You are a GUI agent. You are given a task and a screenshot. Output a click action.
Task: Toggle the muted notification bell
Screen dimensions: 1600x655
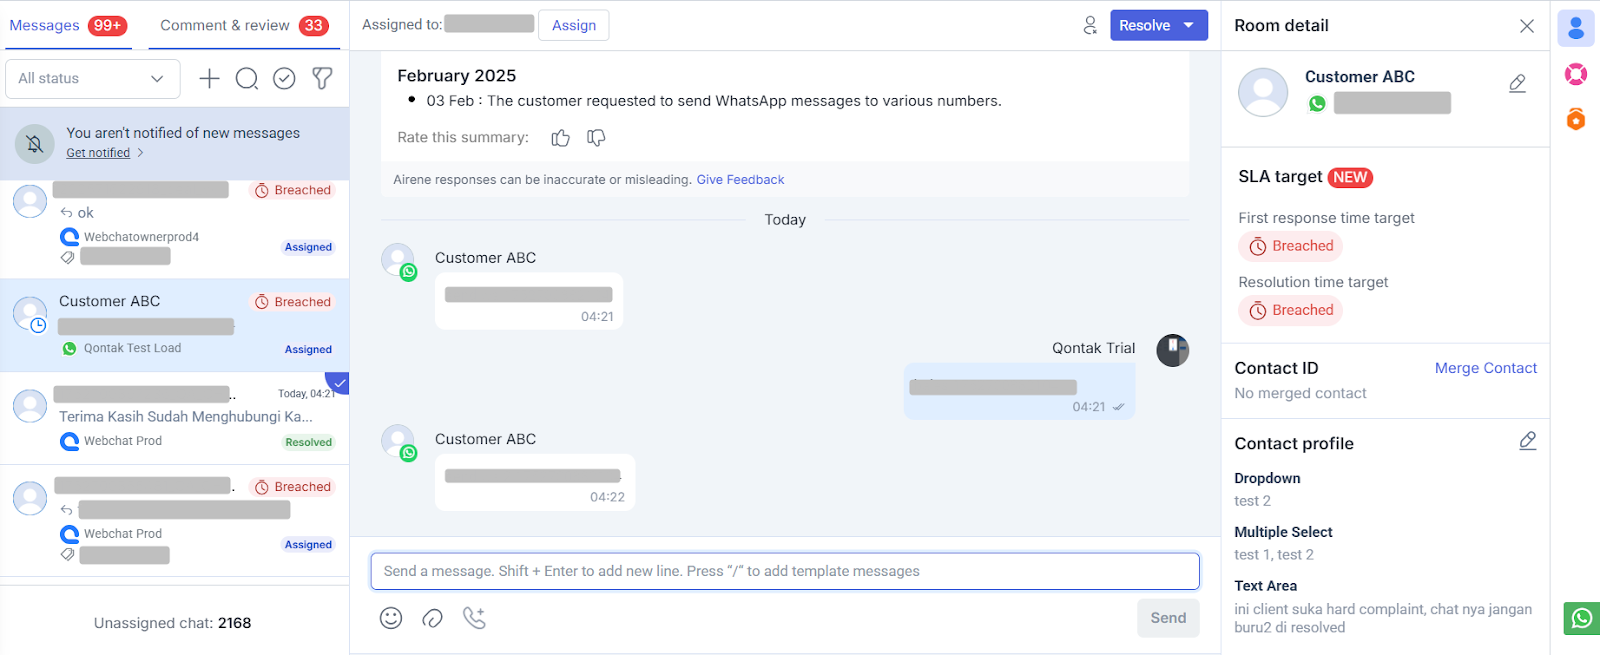pos(35,144)
